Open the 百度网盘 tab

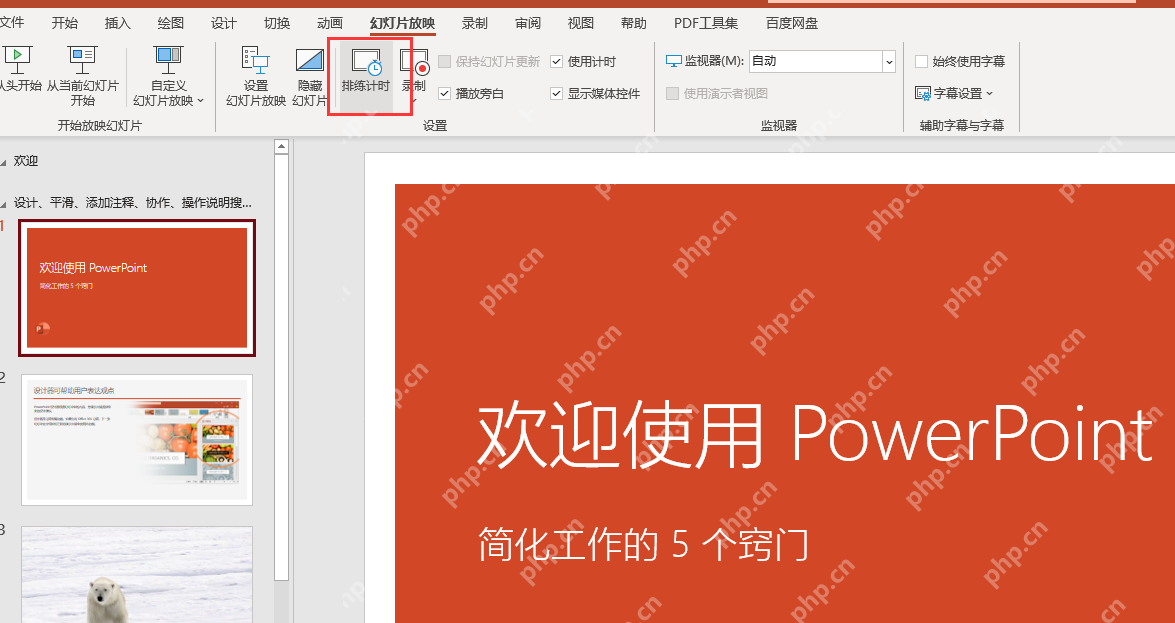[792, 23]
